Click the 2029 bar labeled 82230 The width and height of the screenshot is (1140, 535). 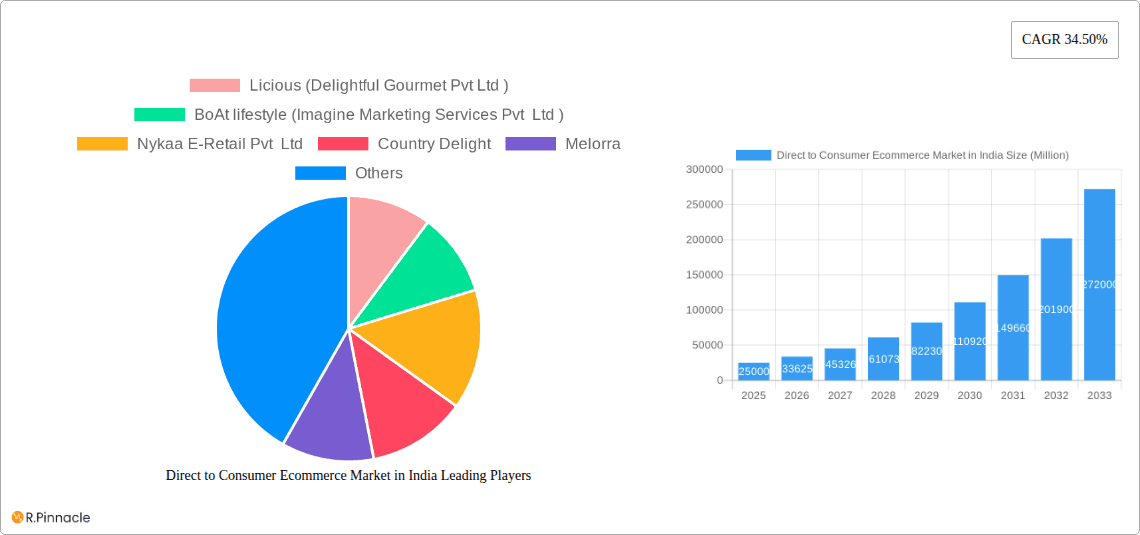click(x=927, y=351)
